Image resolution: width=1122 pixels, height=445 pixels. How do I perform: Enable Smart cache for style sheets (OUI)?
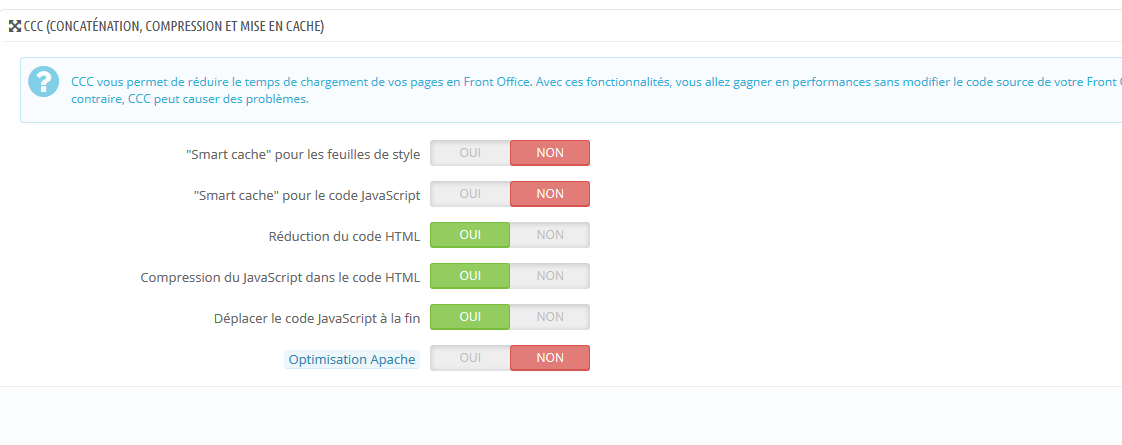pyautogui.click(x=470, y=153)
